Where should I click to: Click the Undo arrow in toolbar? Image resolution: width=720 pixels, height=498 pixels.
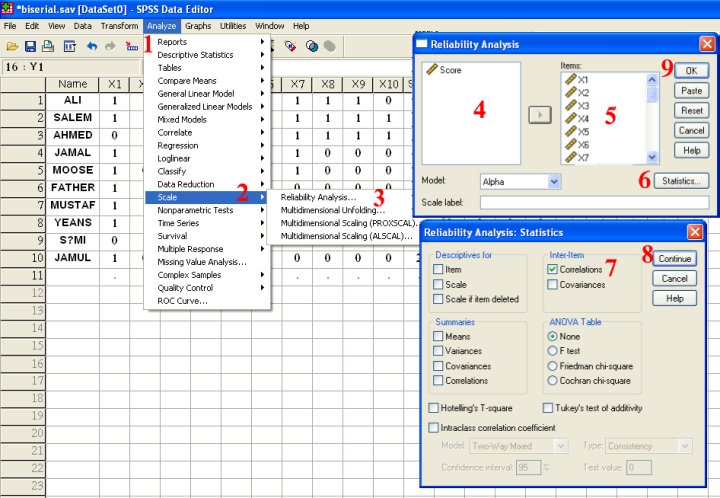(91, 46)
